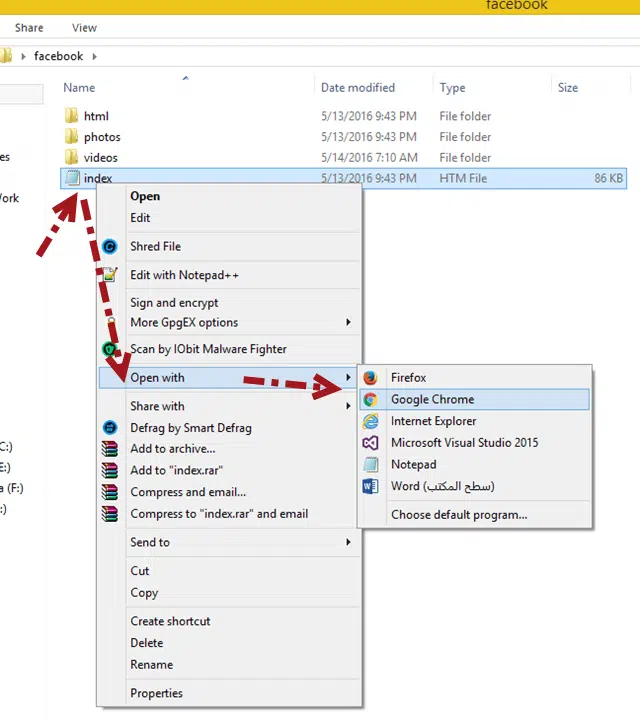640x720 pixels.
Task: Sort by the Name column header
Action: click(79, 88)
